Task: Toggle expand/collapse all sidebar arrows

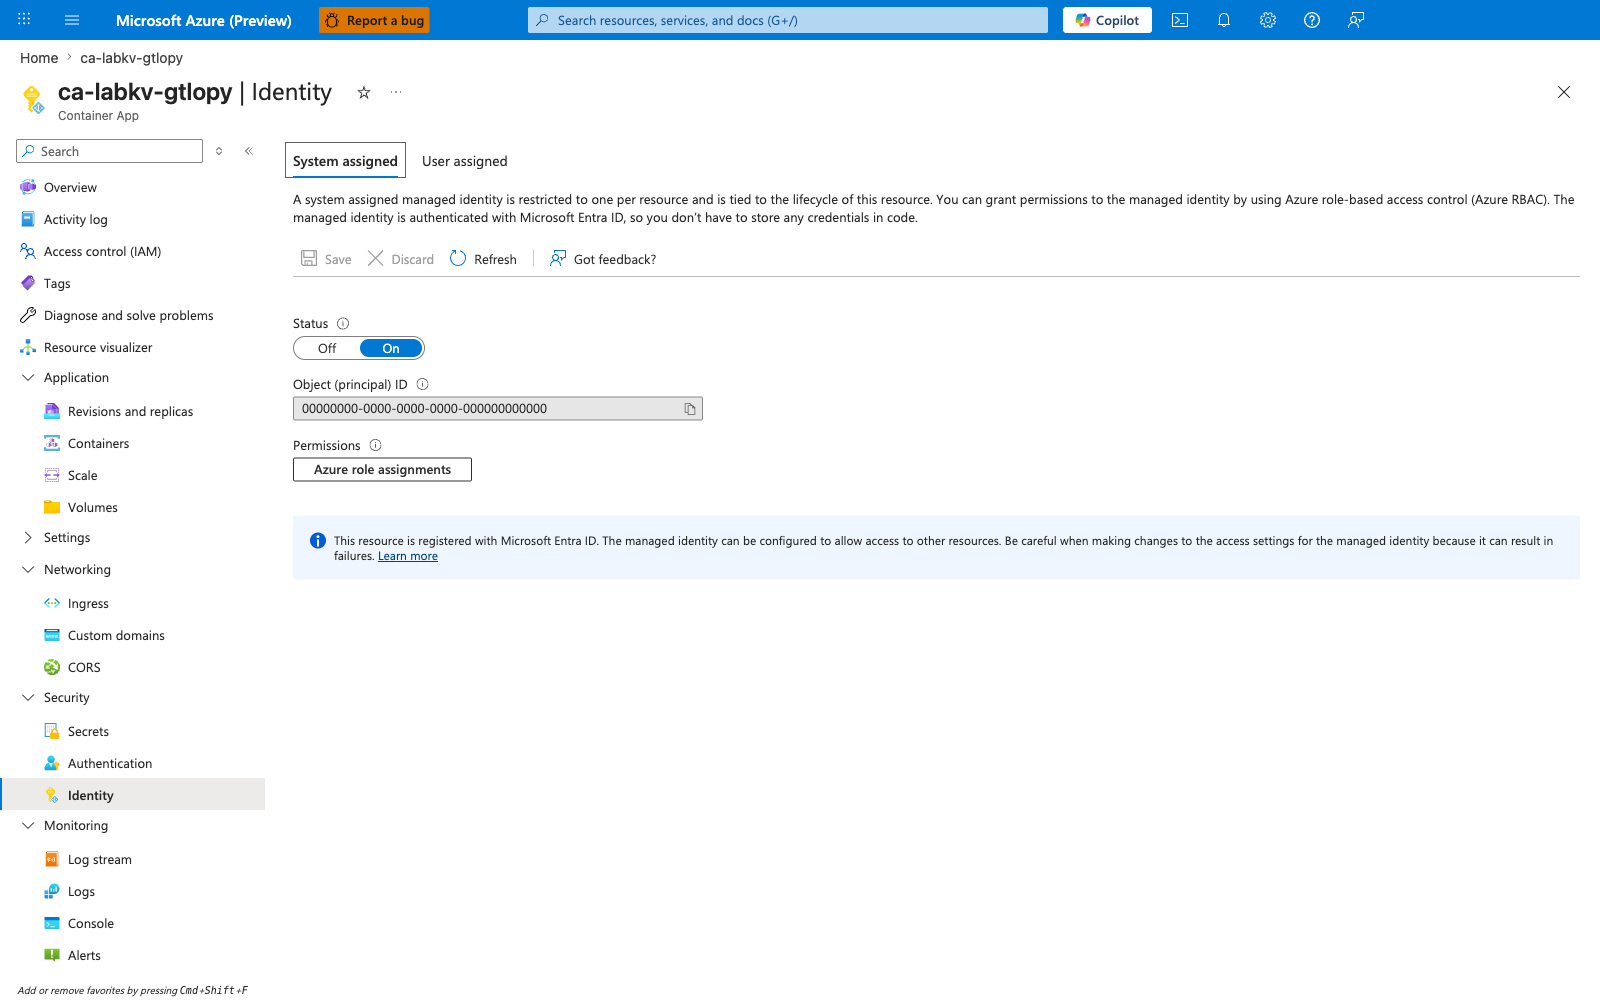Action: 219,151
